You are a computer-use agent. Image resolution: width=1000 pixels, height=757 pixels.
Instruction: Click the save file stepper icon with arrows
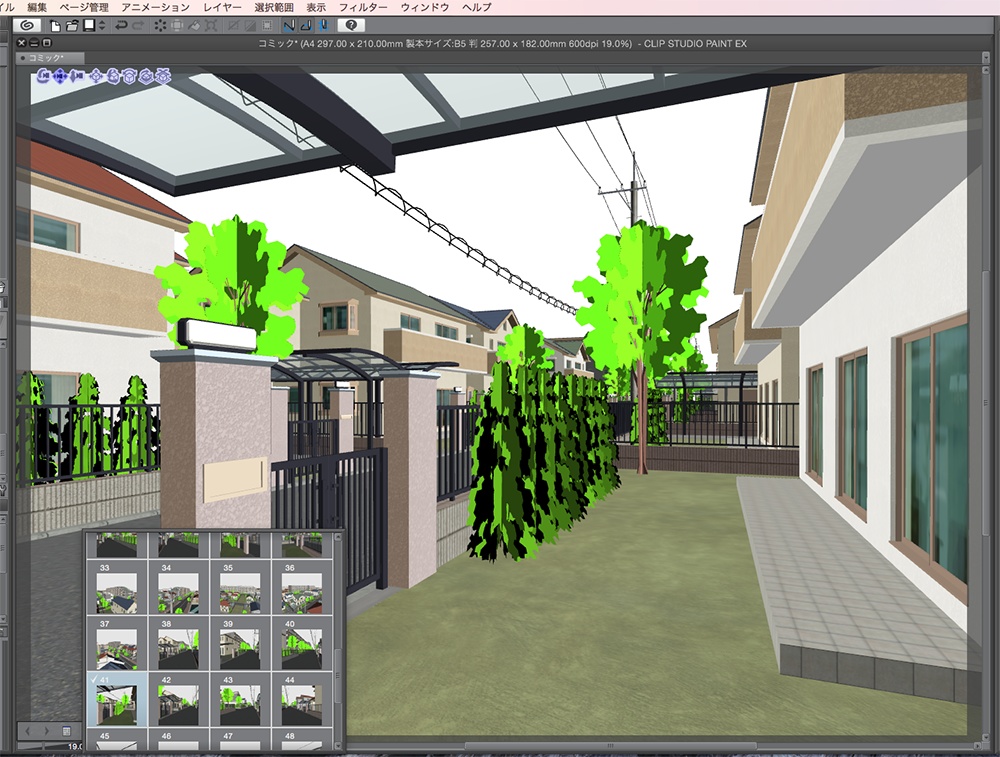pos(94,26)
